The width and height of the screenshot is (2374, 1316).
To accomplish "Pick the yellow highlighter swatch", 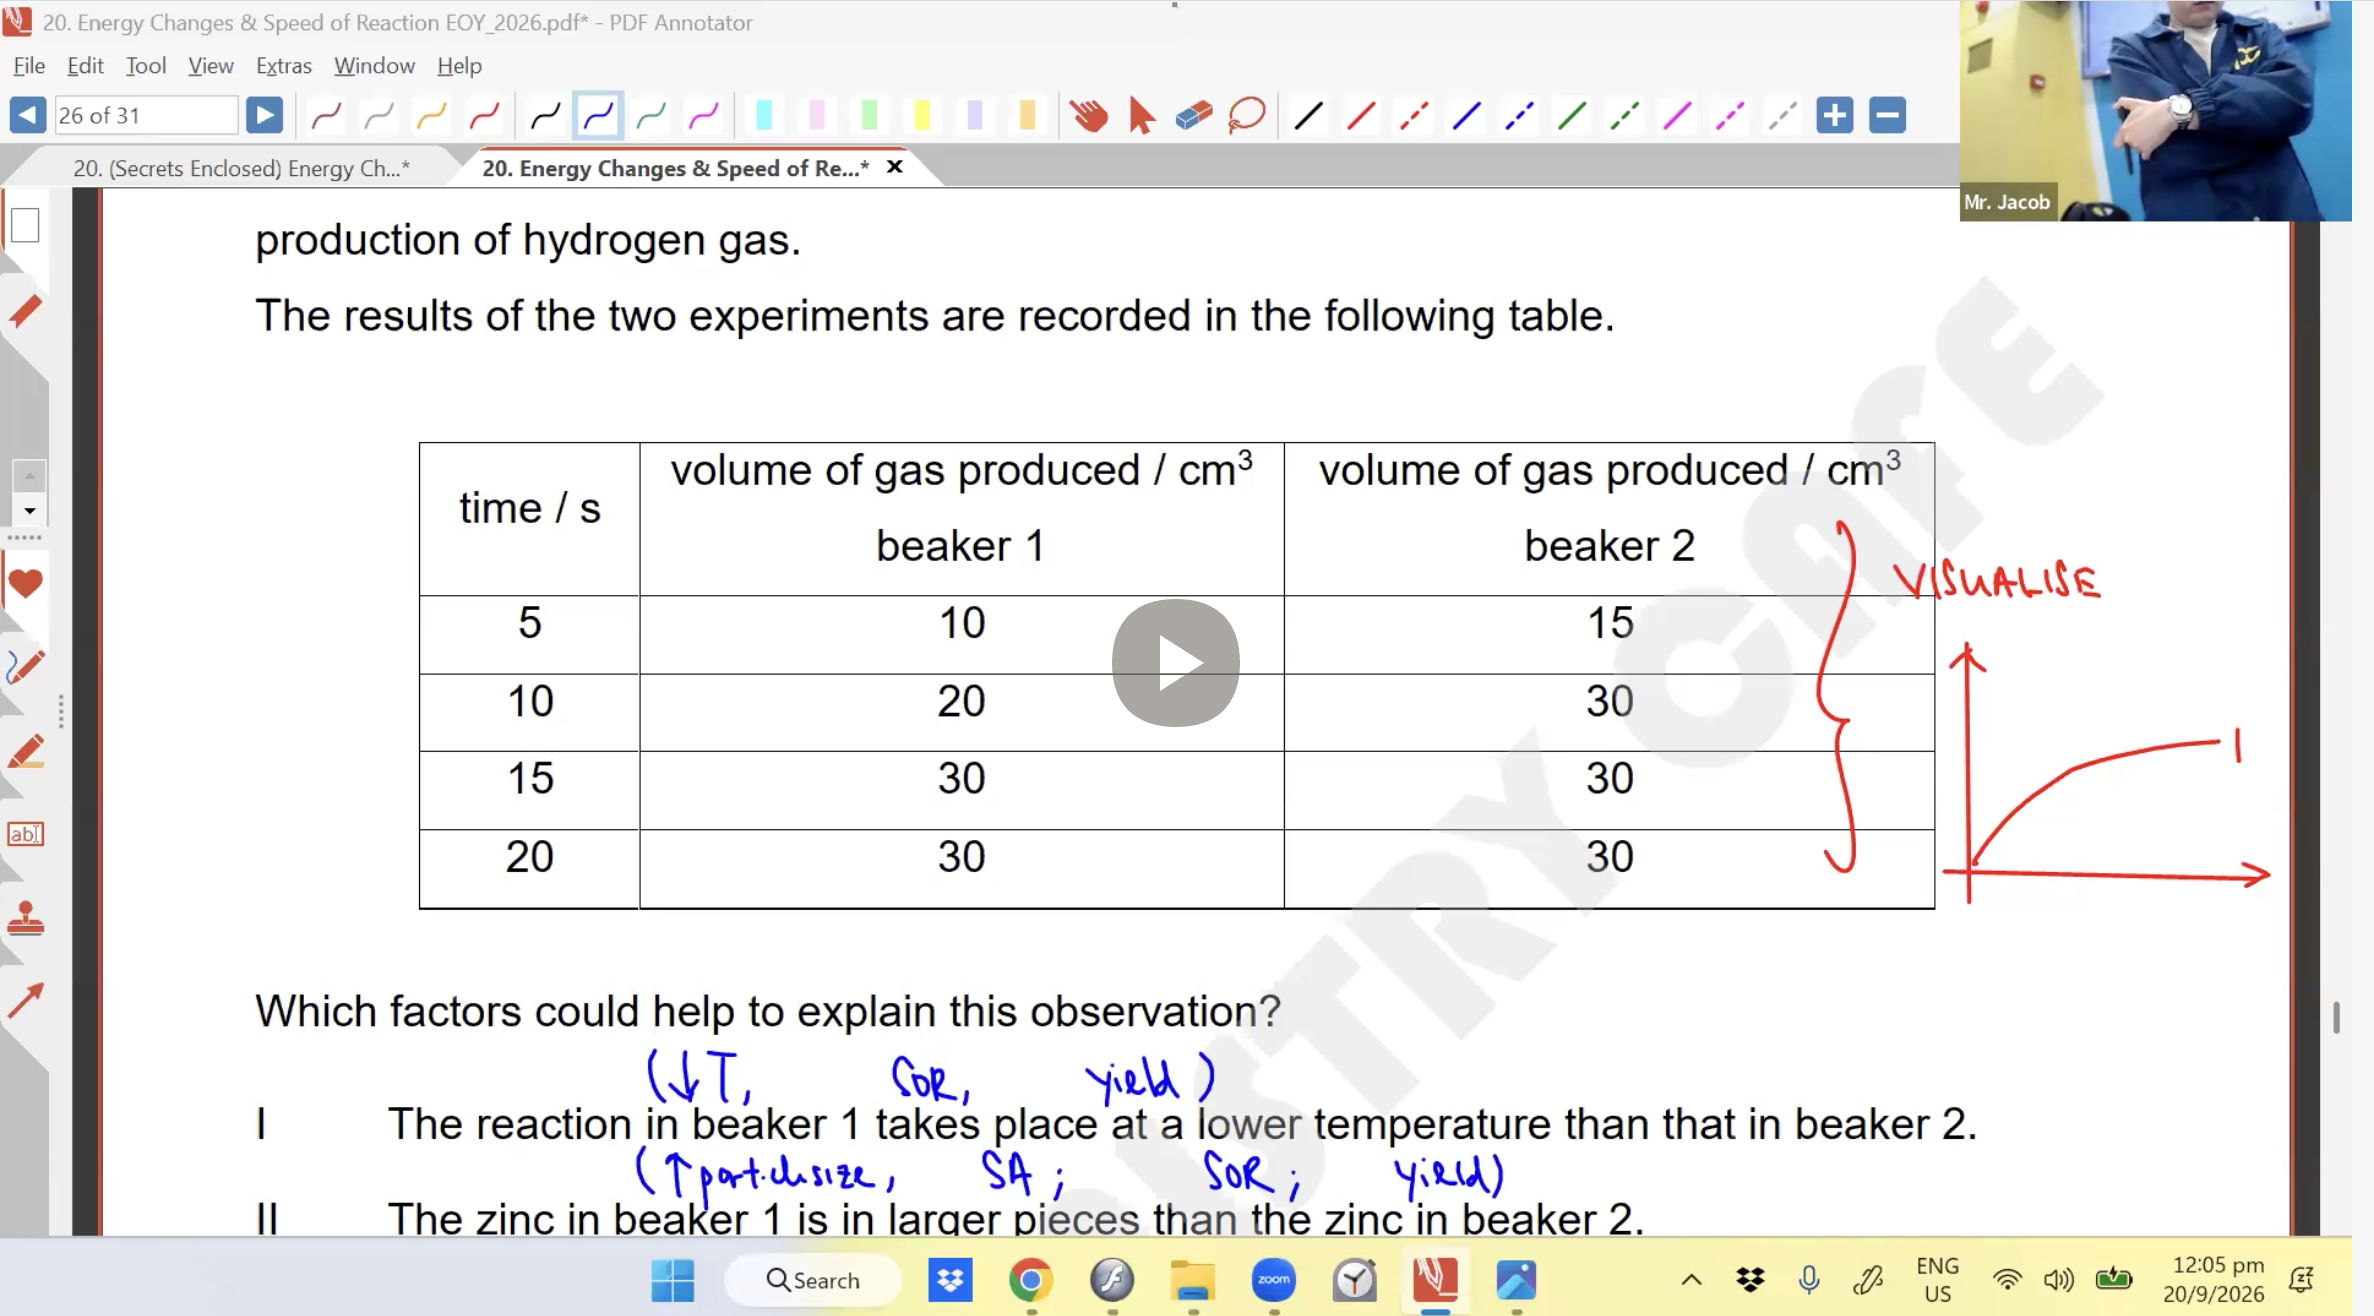I will tap(922, 116).
